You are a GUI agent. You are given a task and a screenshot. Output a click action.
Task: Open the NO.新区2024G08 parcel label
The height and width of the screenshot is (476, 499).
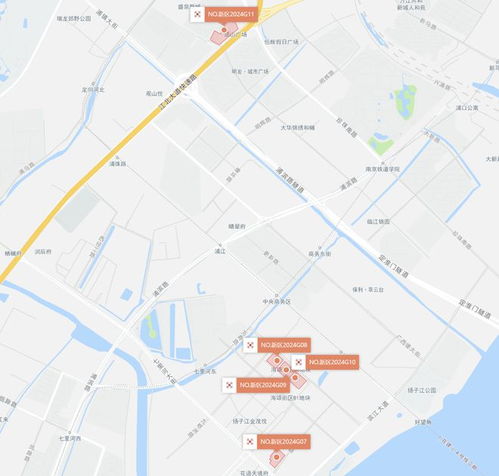coord(284,345)
